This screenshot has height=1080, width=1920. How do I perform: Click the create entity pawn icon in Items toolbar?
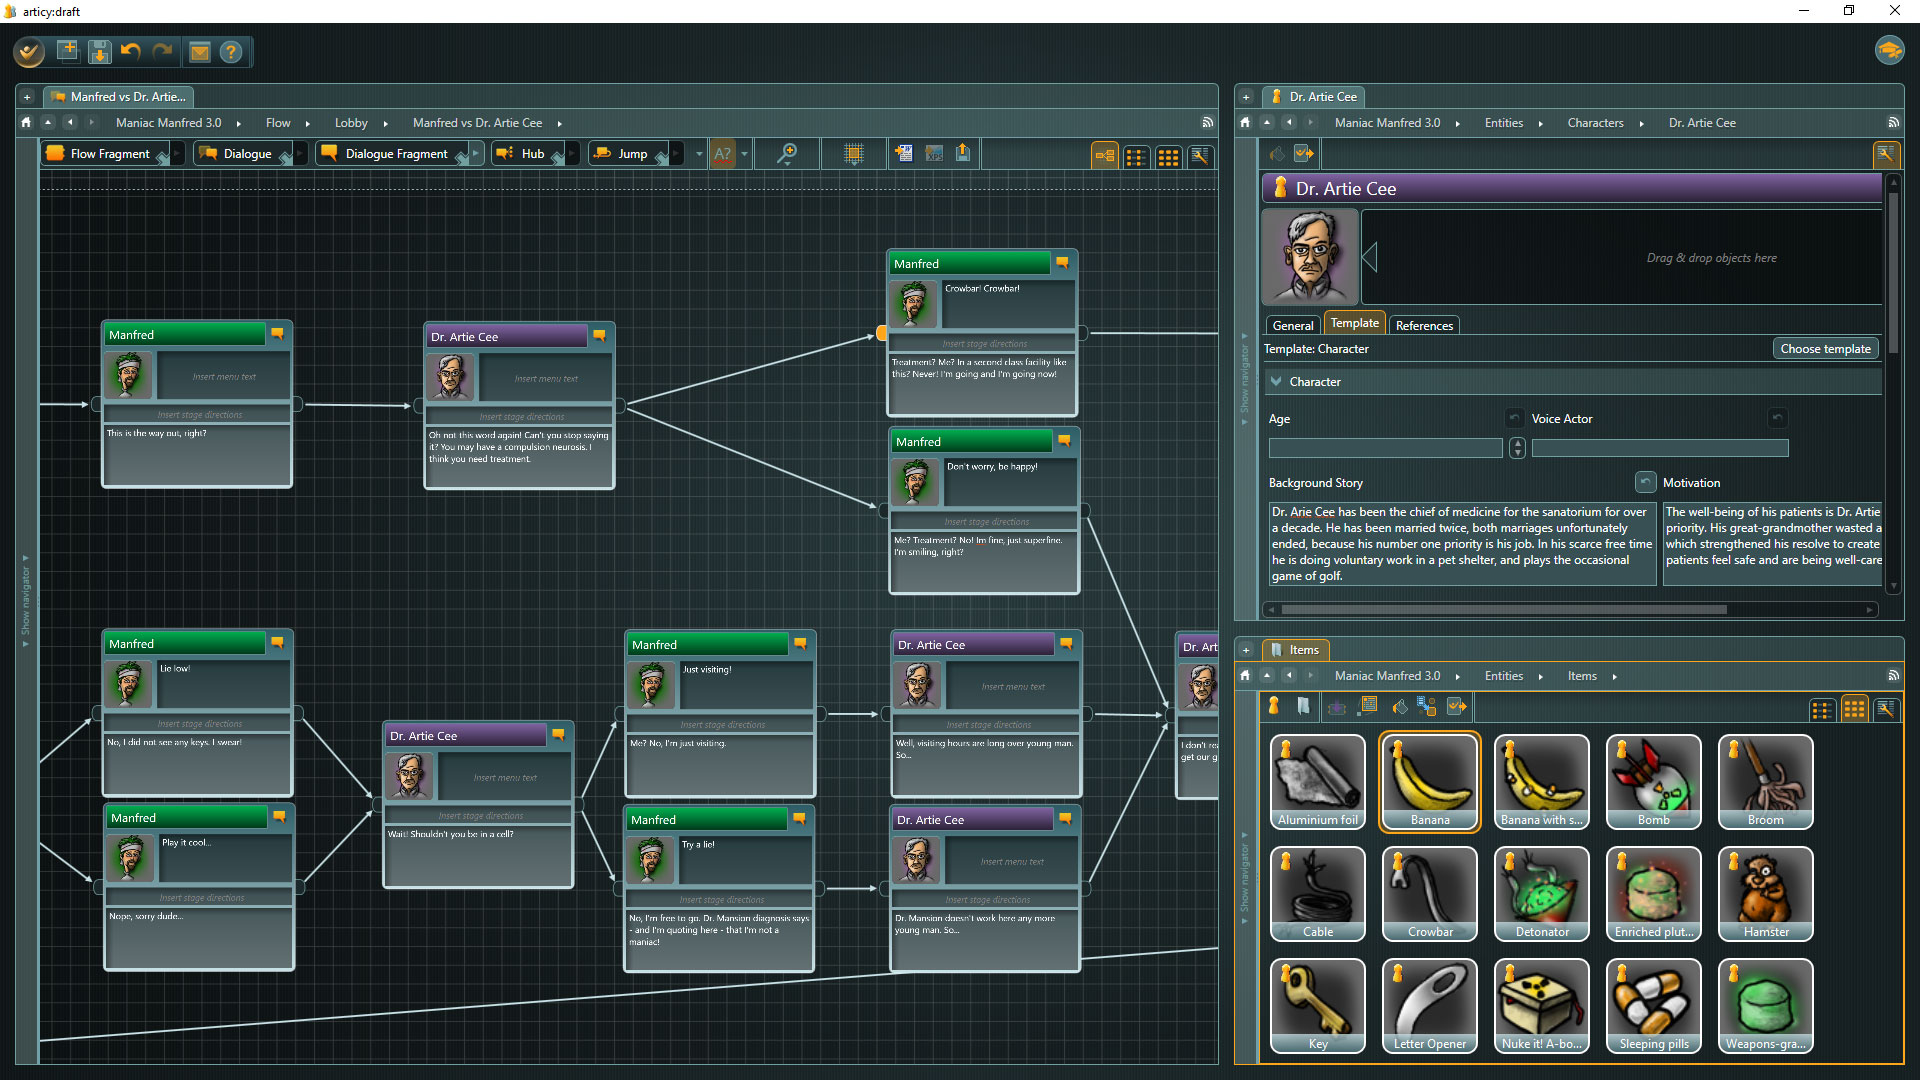1273,706
